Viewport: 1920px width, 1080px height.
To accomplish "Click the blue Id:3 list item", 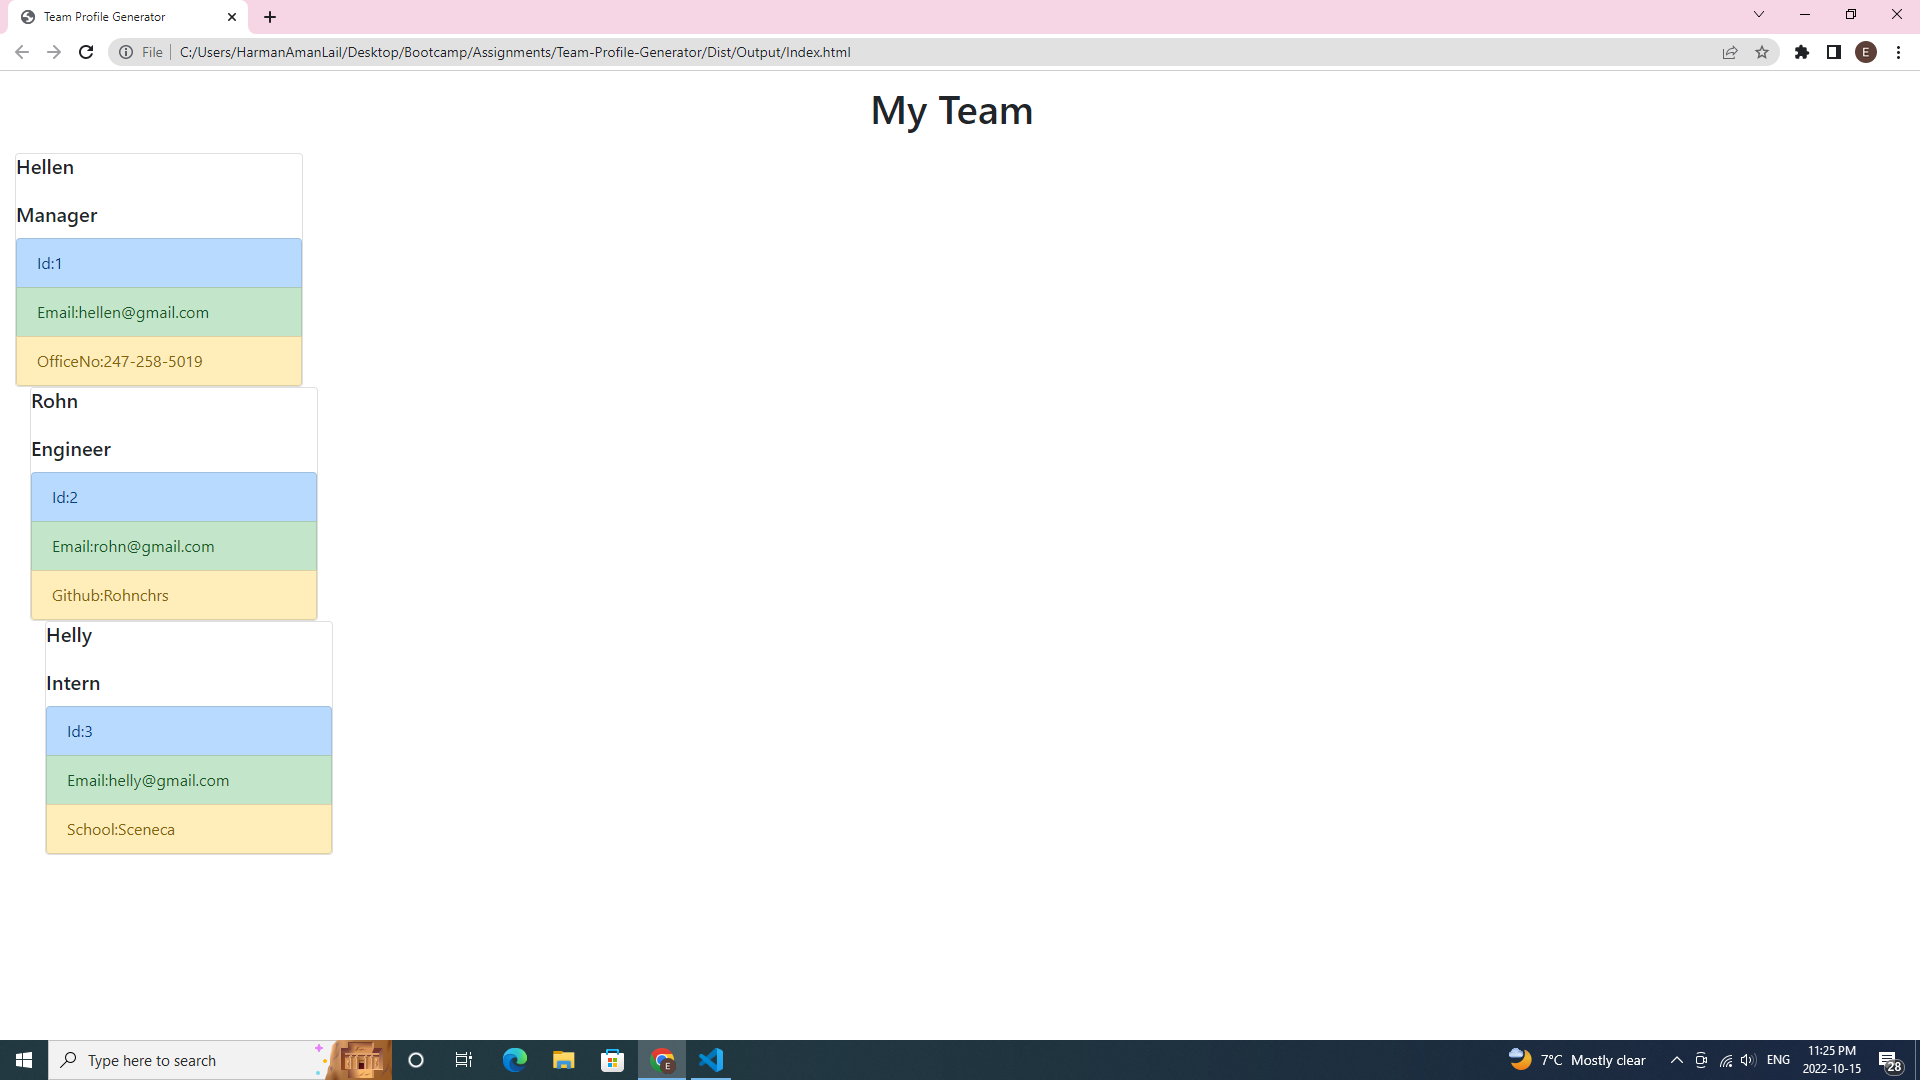I will [x=189, y=731].
